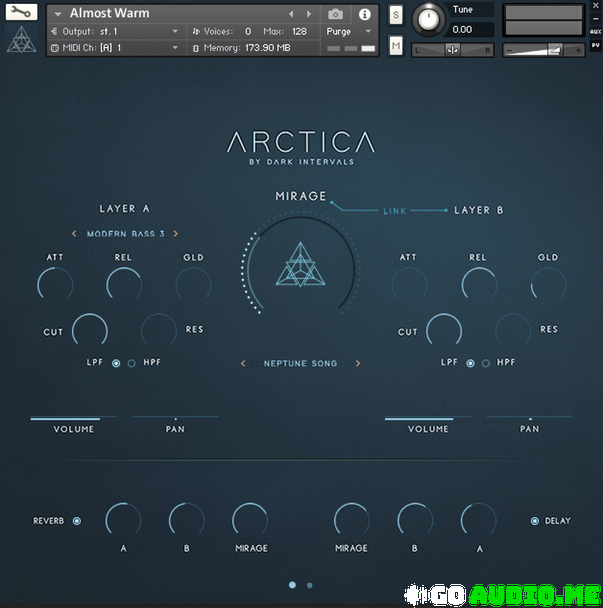Adjust Layer A Pan slider

click(x=175, y=418)
